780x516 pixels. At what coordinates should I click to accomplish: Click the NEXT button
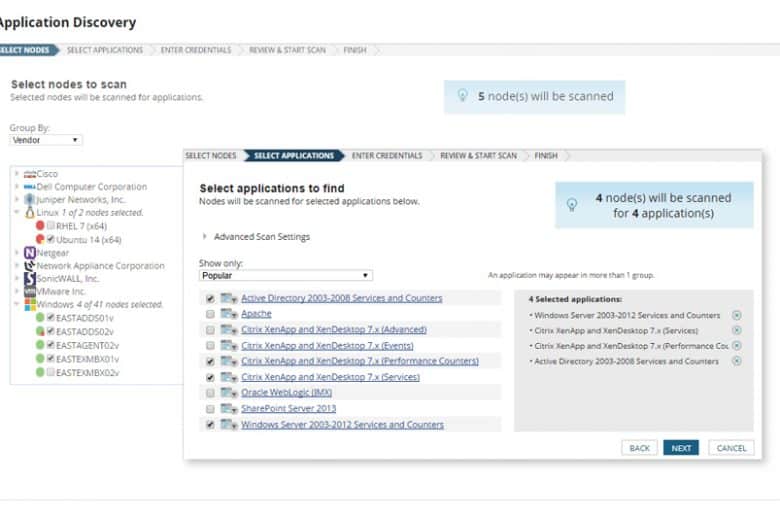click(681, 448)
